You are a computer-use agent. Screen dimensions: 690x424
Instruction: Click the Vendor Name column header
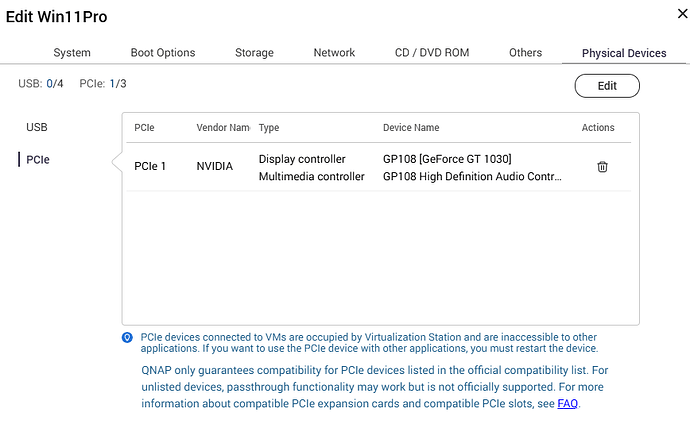pos(223,128)
